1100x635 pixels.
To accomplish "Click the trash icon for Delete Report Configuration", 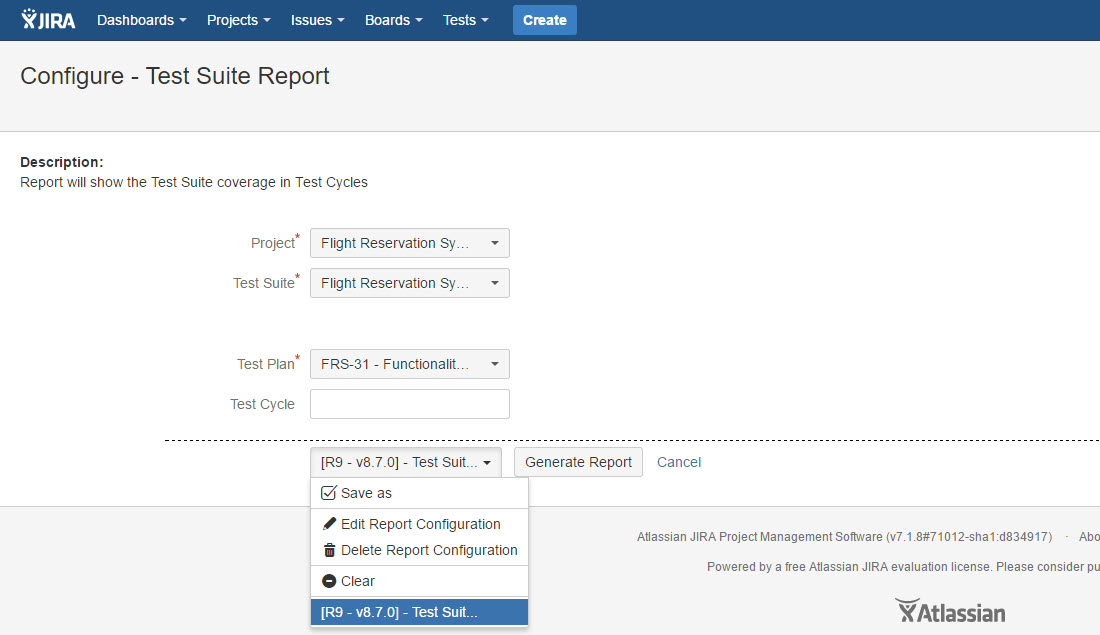I will [x=329, y=550].
